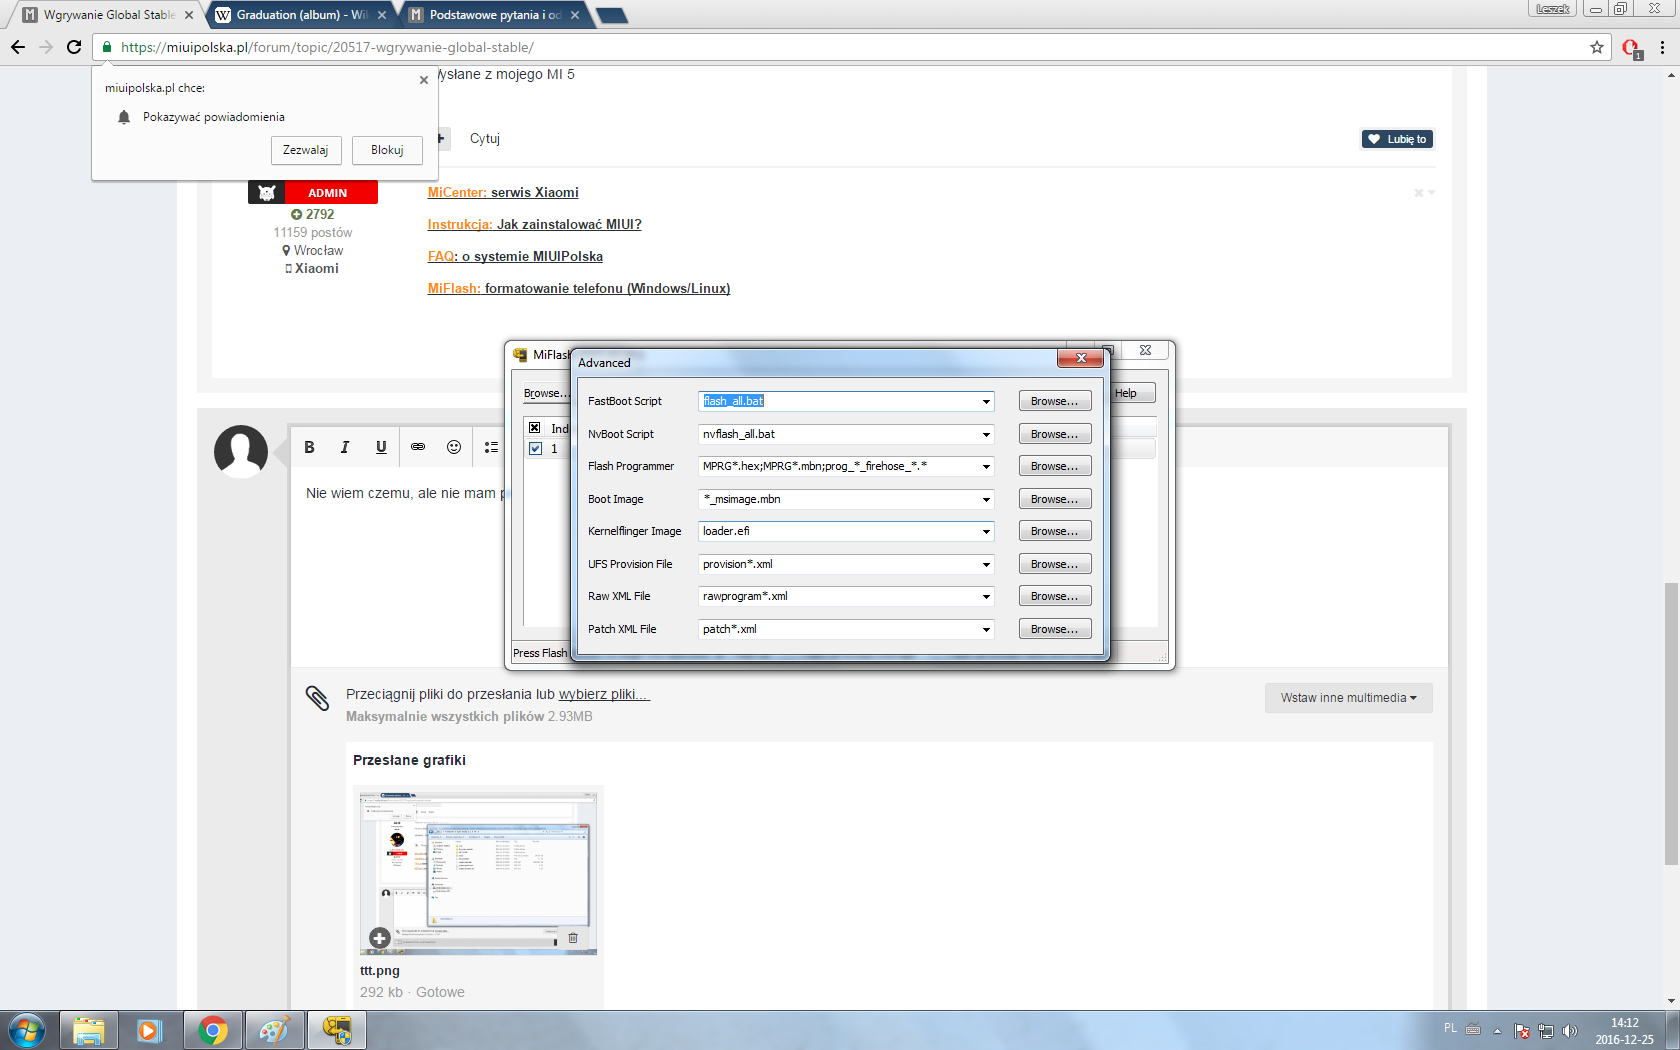Viewport: 1680px width, 1050px height.
Task: Open the wybierz pliki link
Action: pos(604,694)
